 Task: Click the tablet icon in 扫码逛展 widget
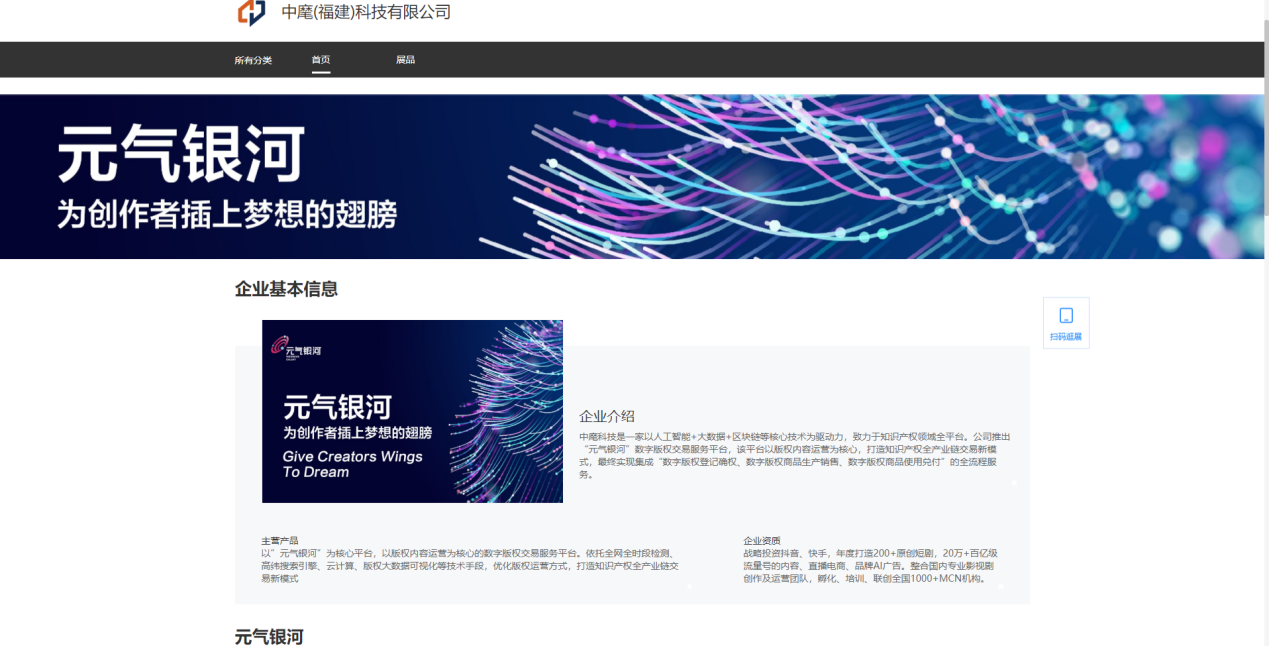pyautogui.click(x=1066, y=315)
